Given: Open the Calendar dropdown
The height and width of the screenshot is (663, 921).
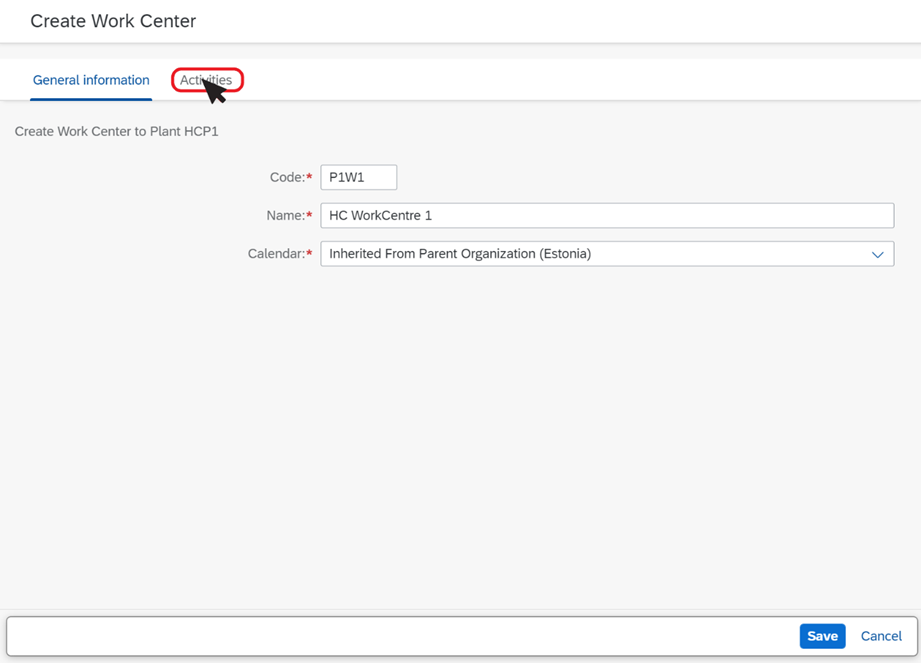Looking at the screenshot, I should pyautogui.click(x=607, y=254).
